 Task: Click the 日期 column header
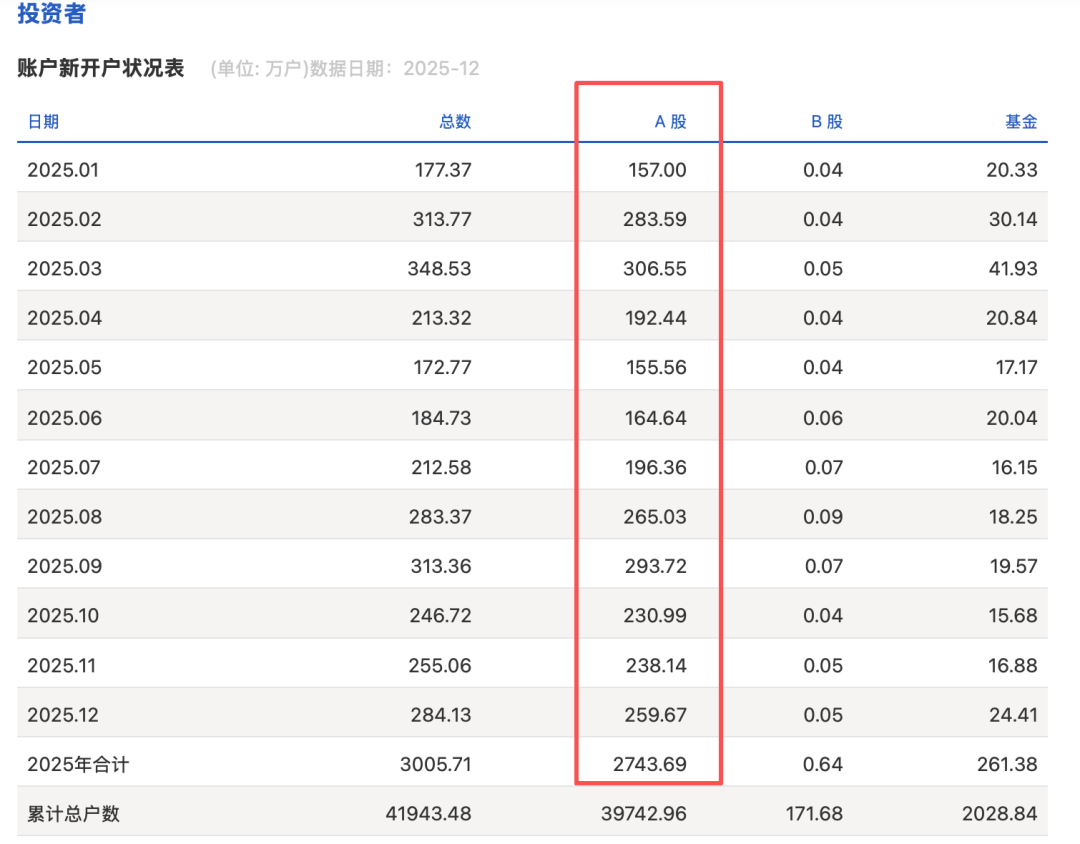pyautogui.click(x=43, y=122)
